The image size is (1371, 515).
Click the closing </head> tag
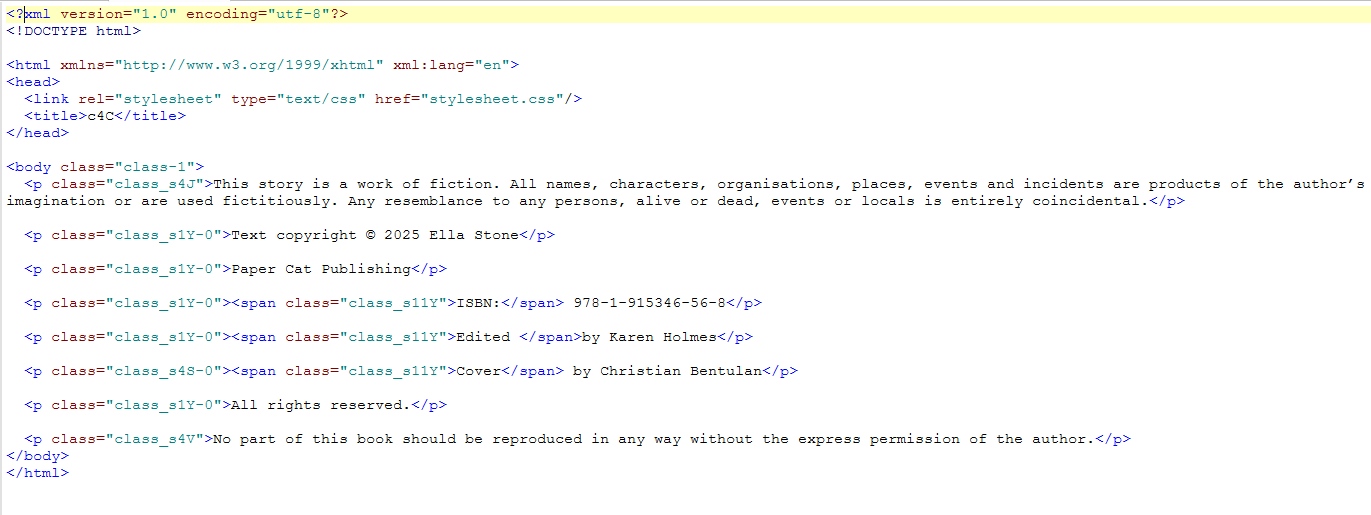click(38, 133)
